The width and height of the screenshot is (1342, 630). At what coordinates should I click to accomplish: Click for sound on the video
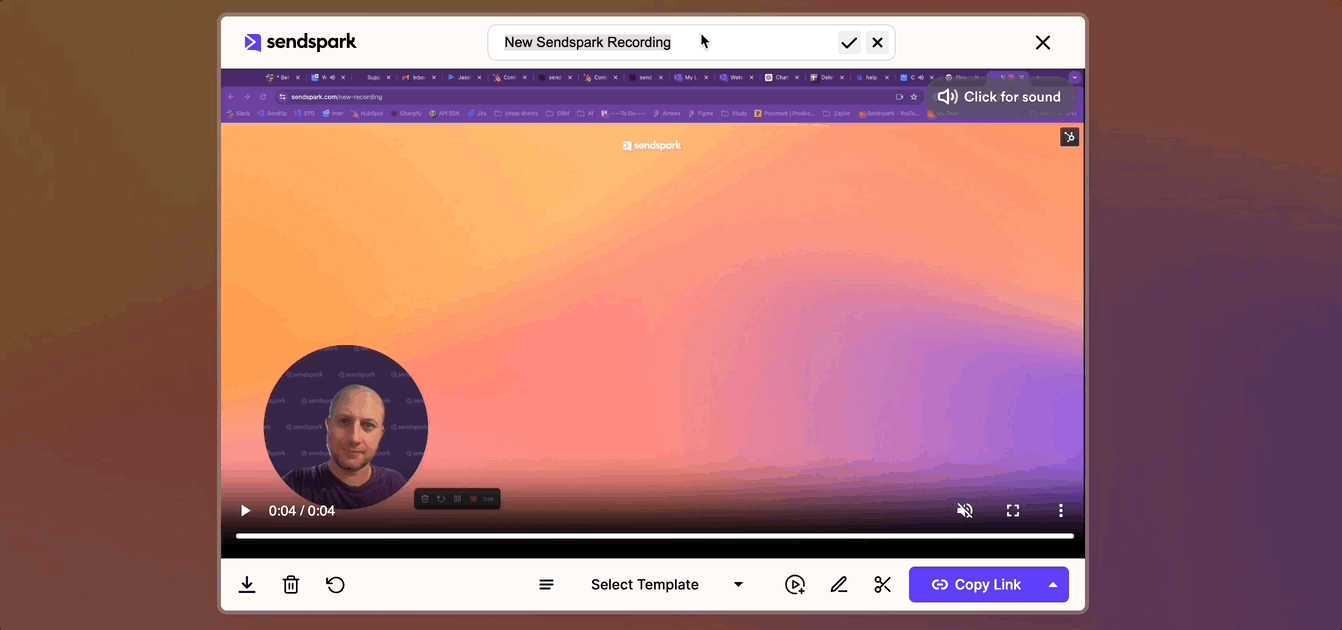[999, 97]
